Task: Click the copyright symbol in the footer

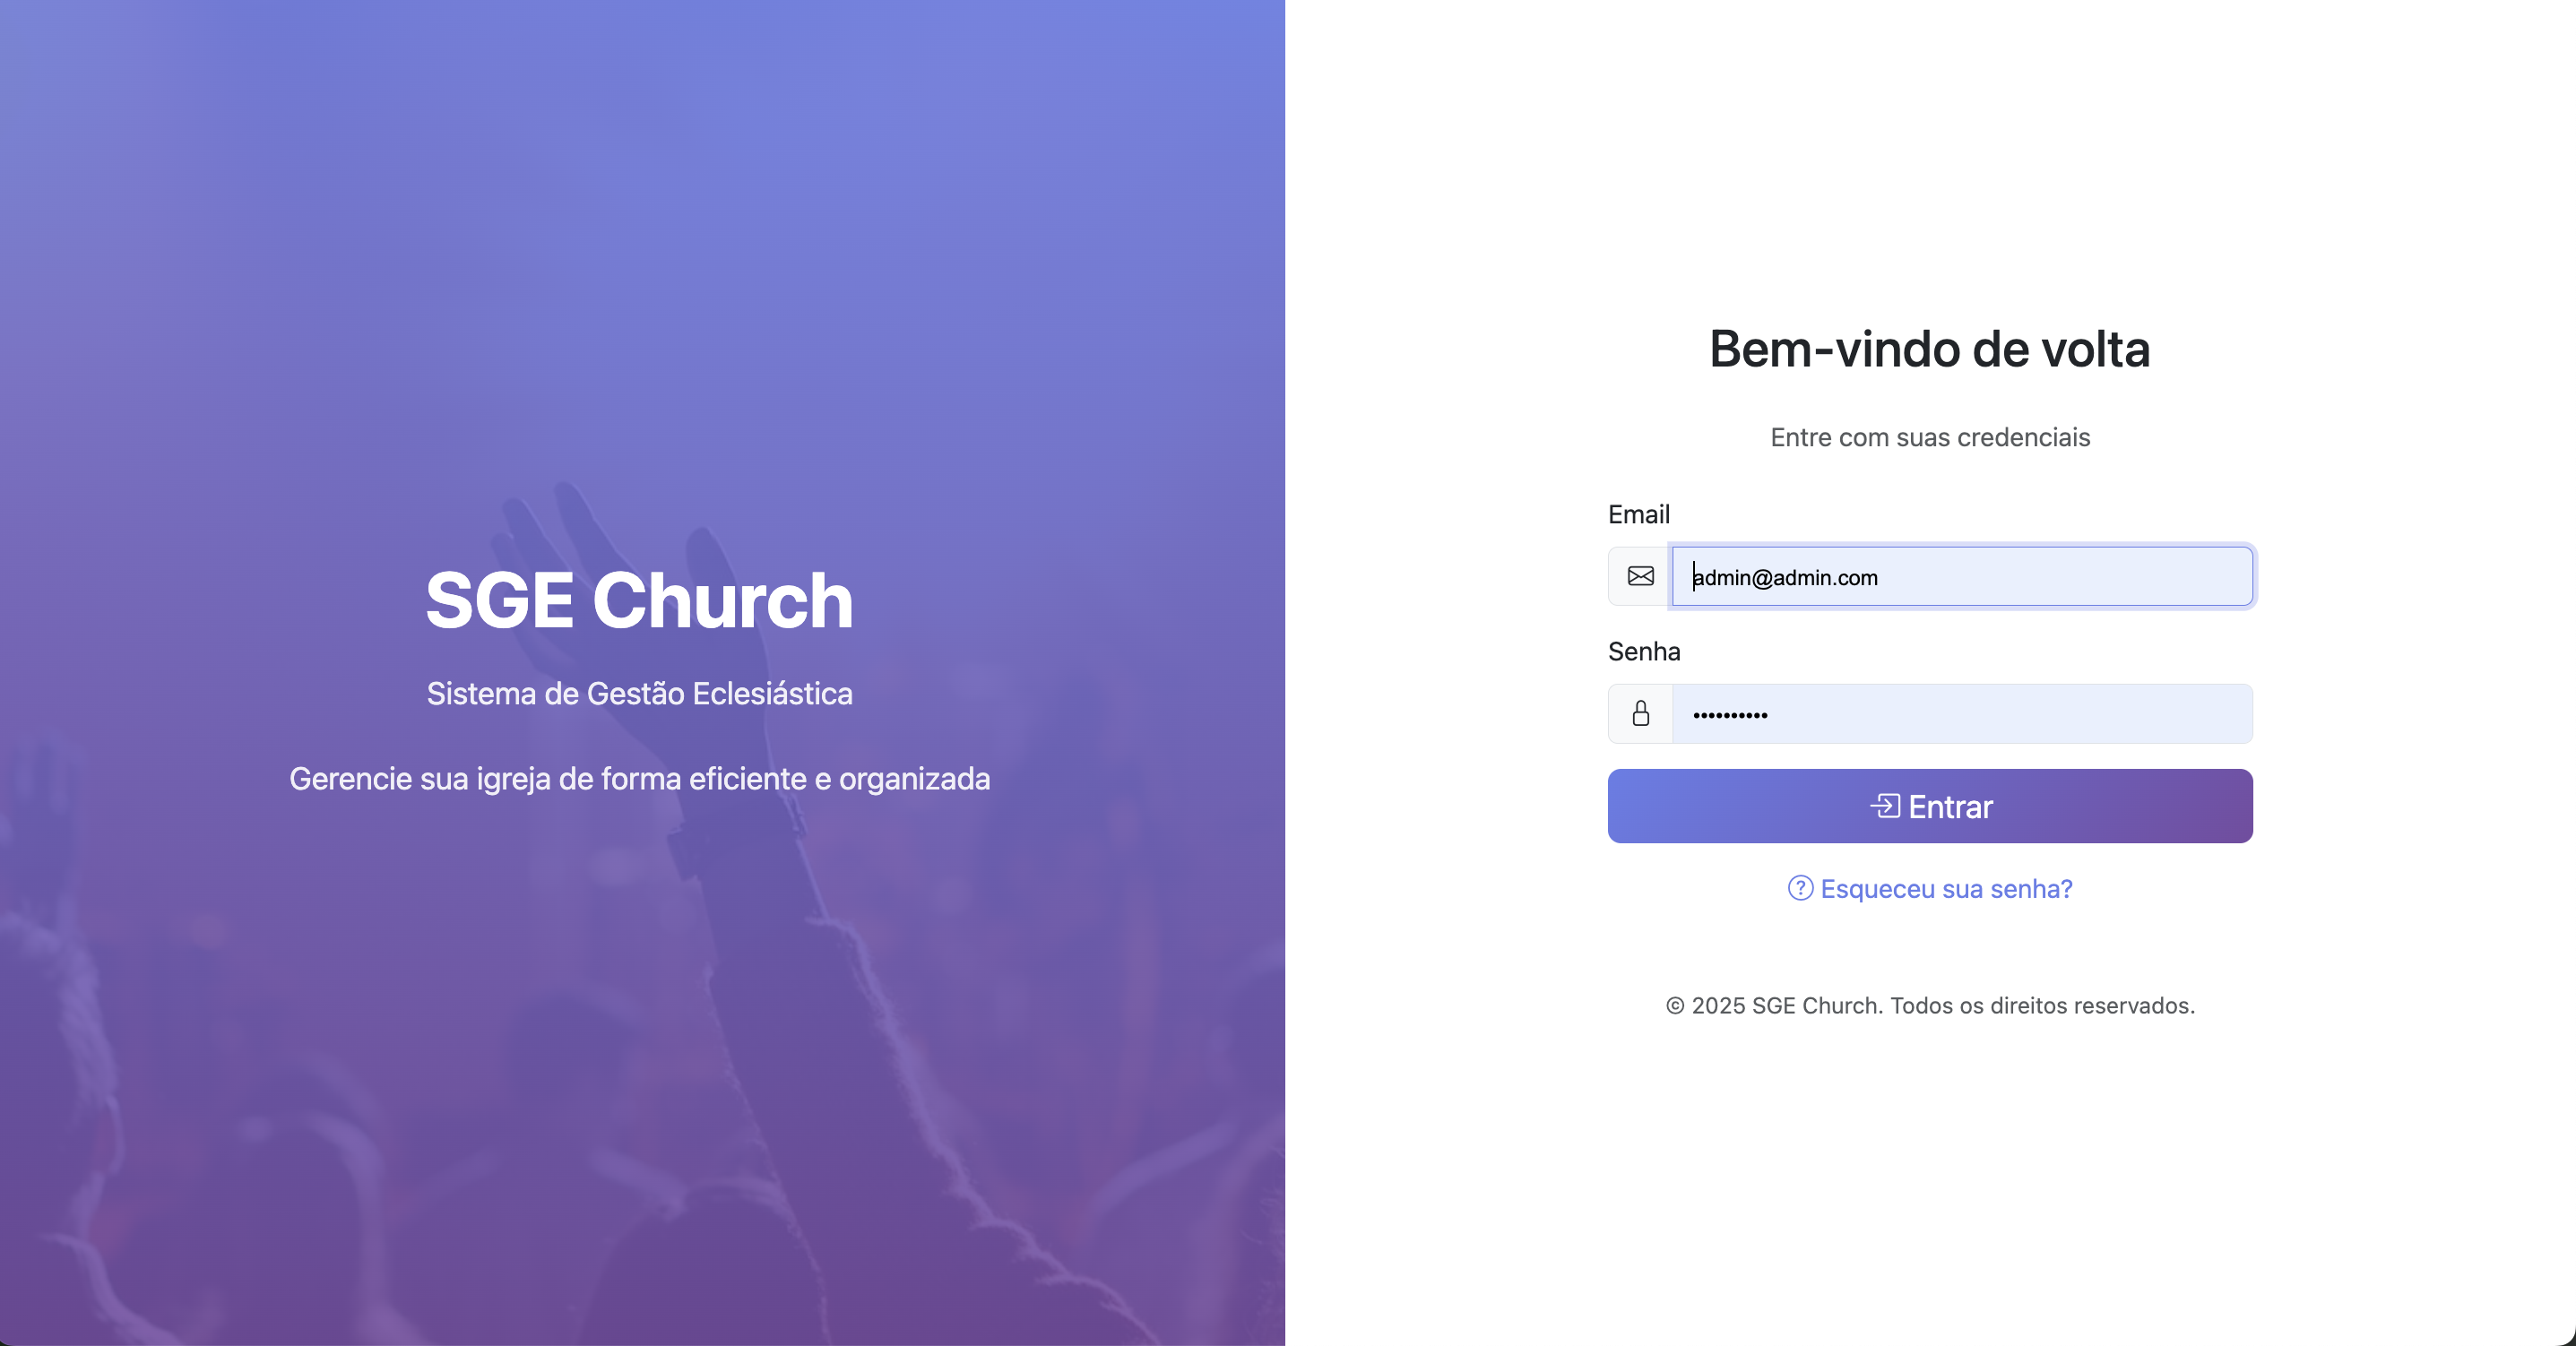Action: click(x=1675, y=1006)
